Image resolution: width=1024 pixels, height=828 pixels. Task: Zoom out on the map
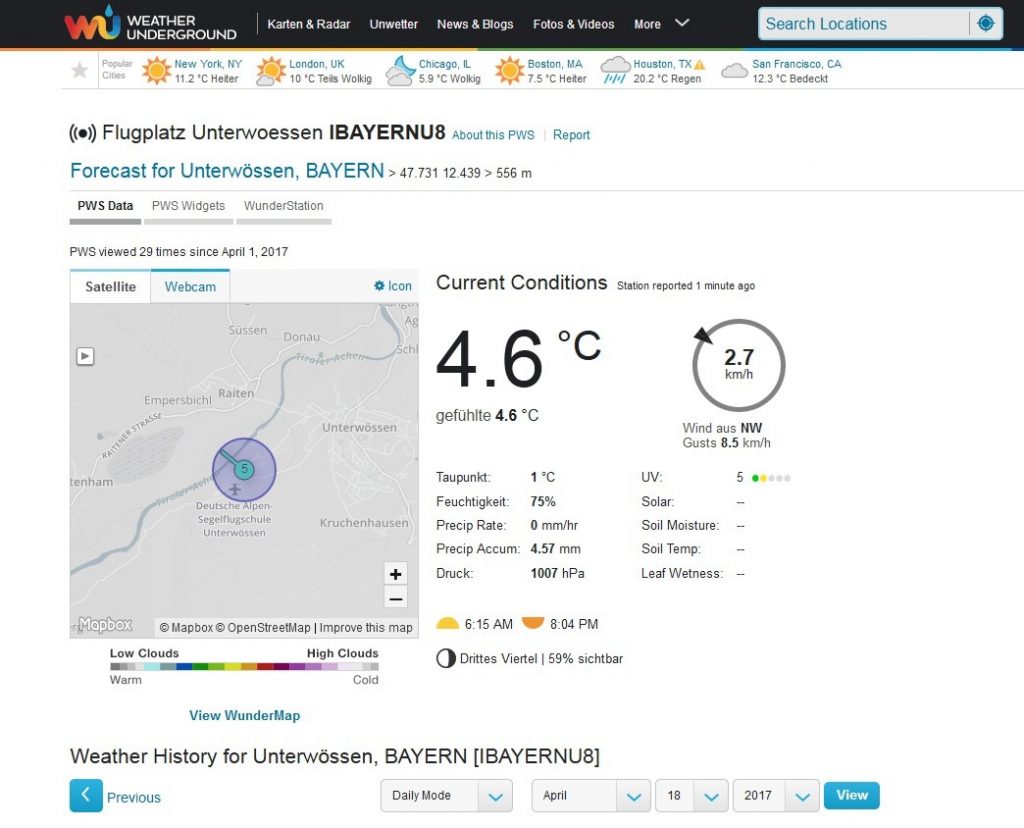pyautogui.click(x=395, y=598)
